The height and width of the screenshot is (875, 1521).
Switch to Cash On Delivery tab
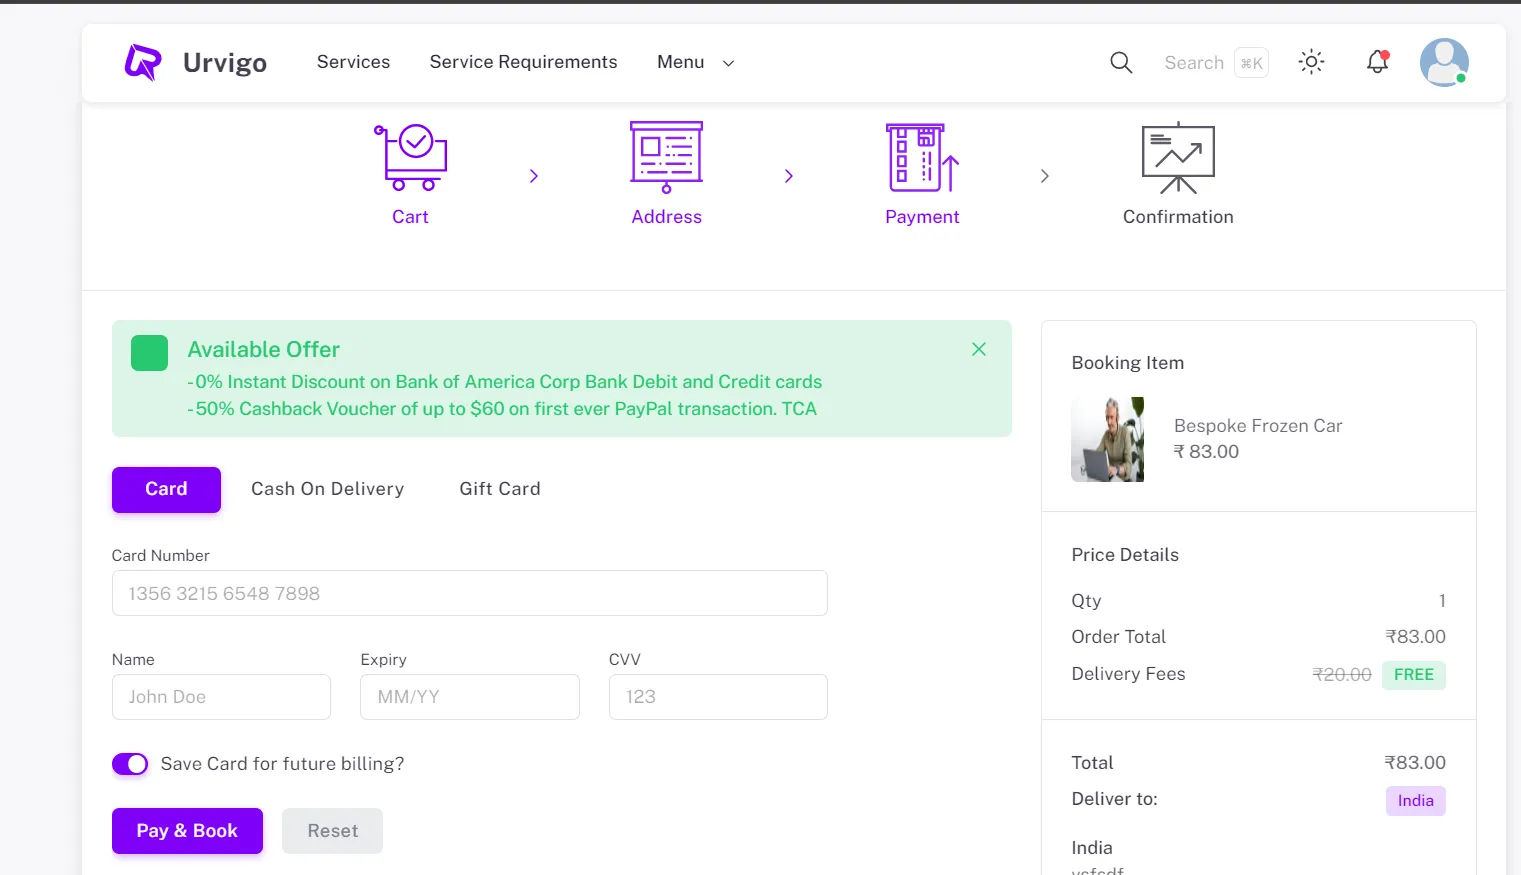pyautogui.click(x=327, y=489)
